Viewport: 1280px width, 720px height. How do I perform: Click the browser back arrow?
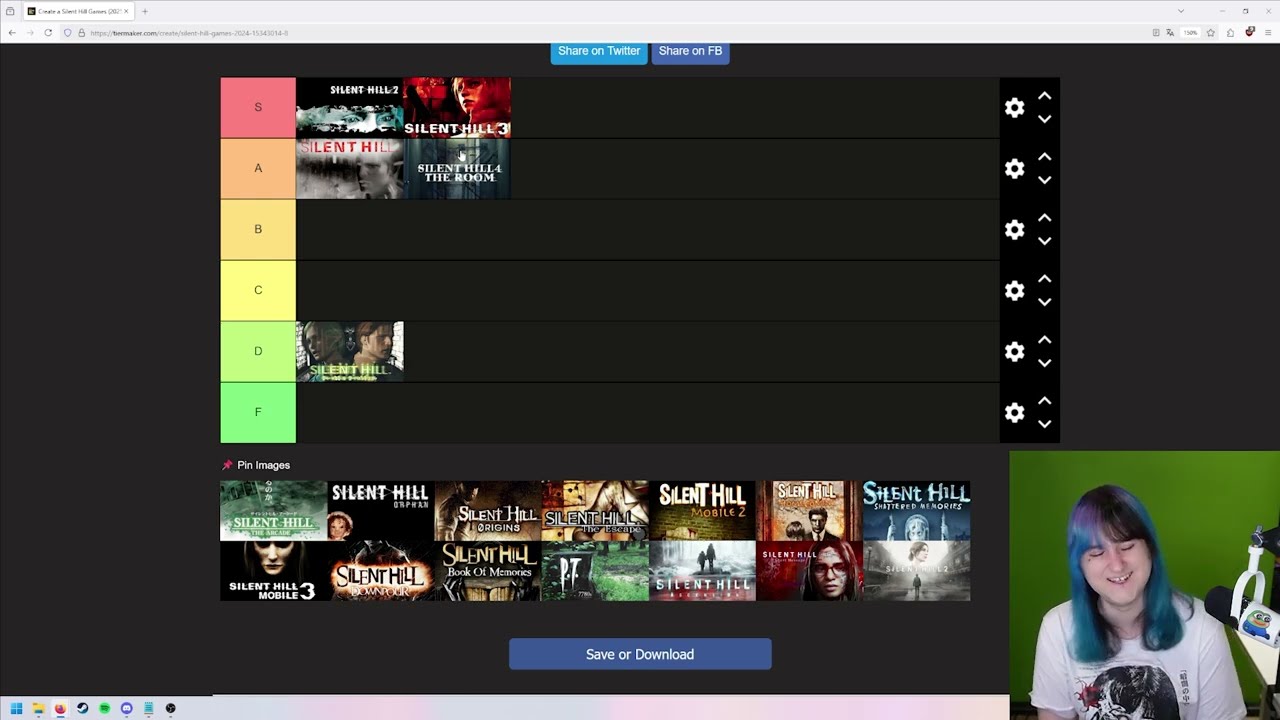point(12,33)
